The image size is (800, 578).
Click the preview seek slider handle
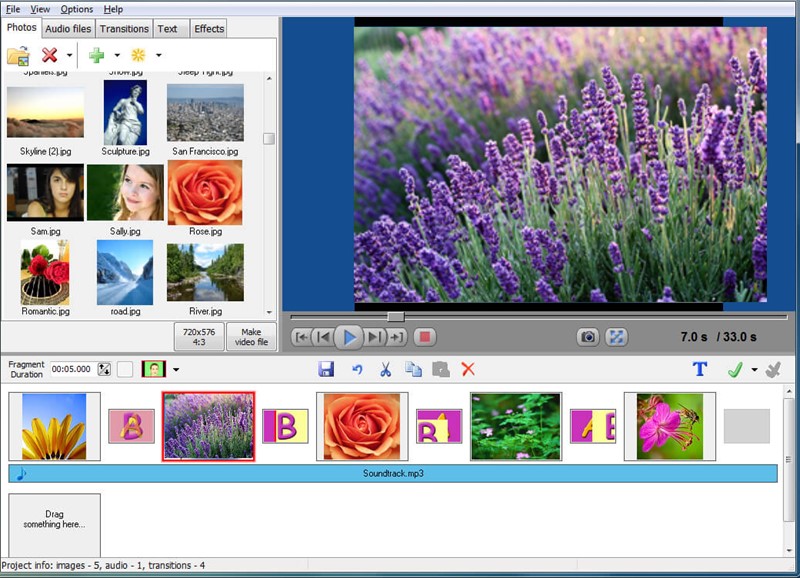pyautogui.click(x=395, y=317)
